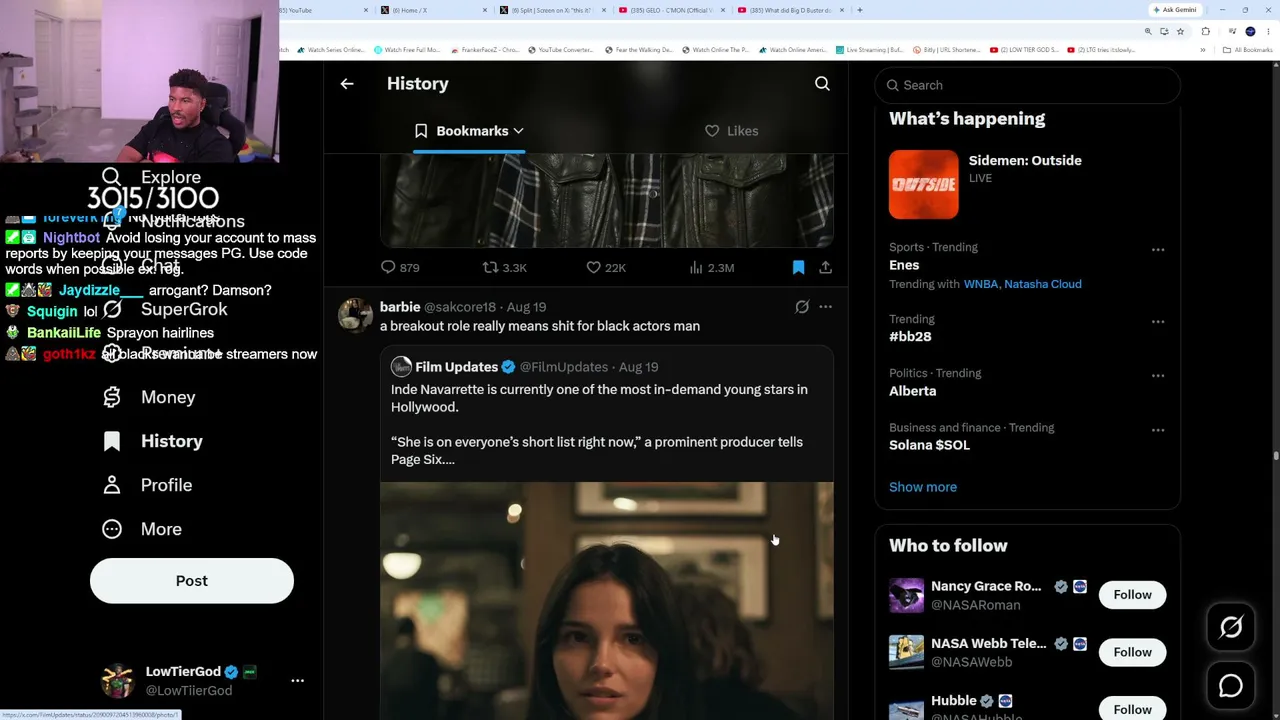Screen dimensions: 1280x720
Task: Click the Ask Gemini button
Action: coord(1175,10)
